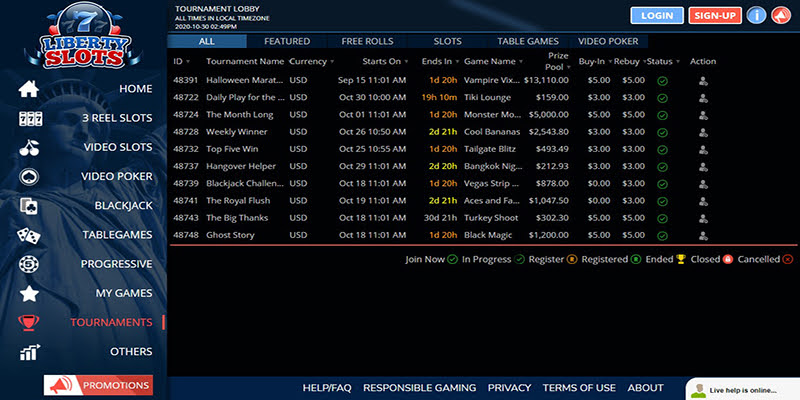Screen dimensions: 800x400
Task: Select the ALL tournaments tab
Action: [x=207, y=41]
